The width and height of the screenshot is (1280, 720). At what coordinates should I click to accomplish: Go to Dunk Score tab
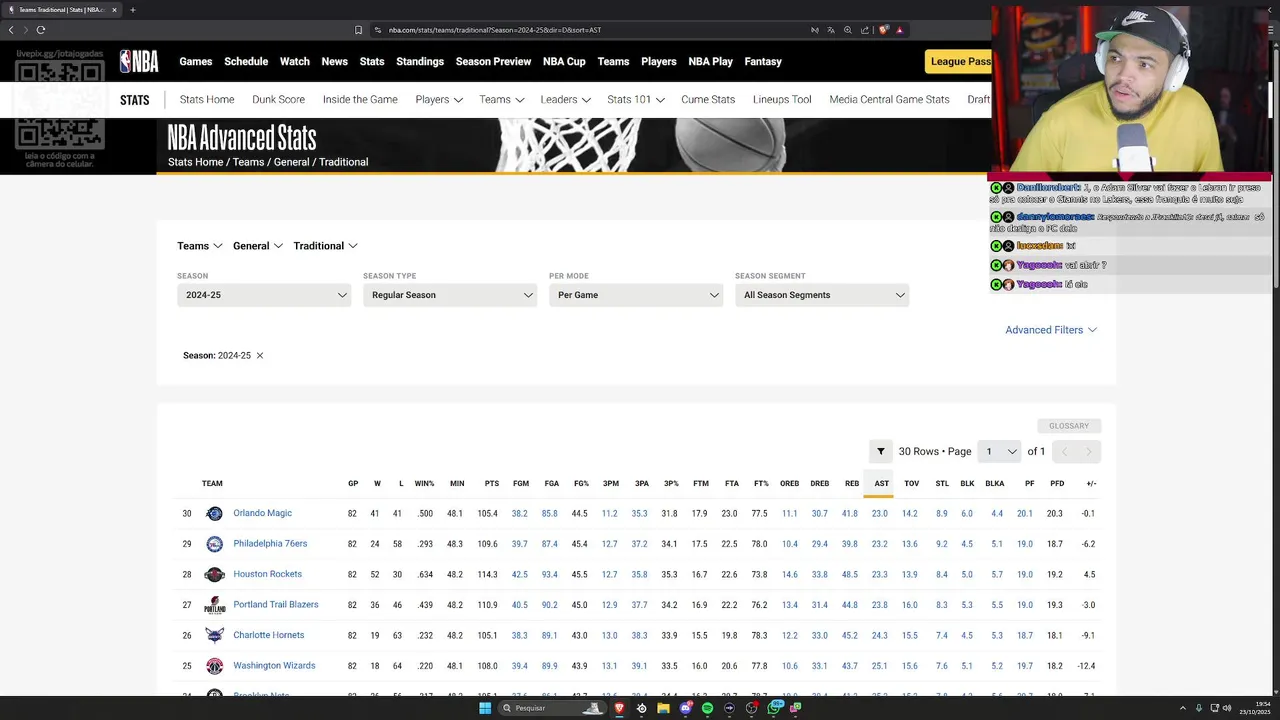[x=278, y=99]
